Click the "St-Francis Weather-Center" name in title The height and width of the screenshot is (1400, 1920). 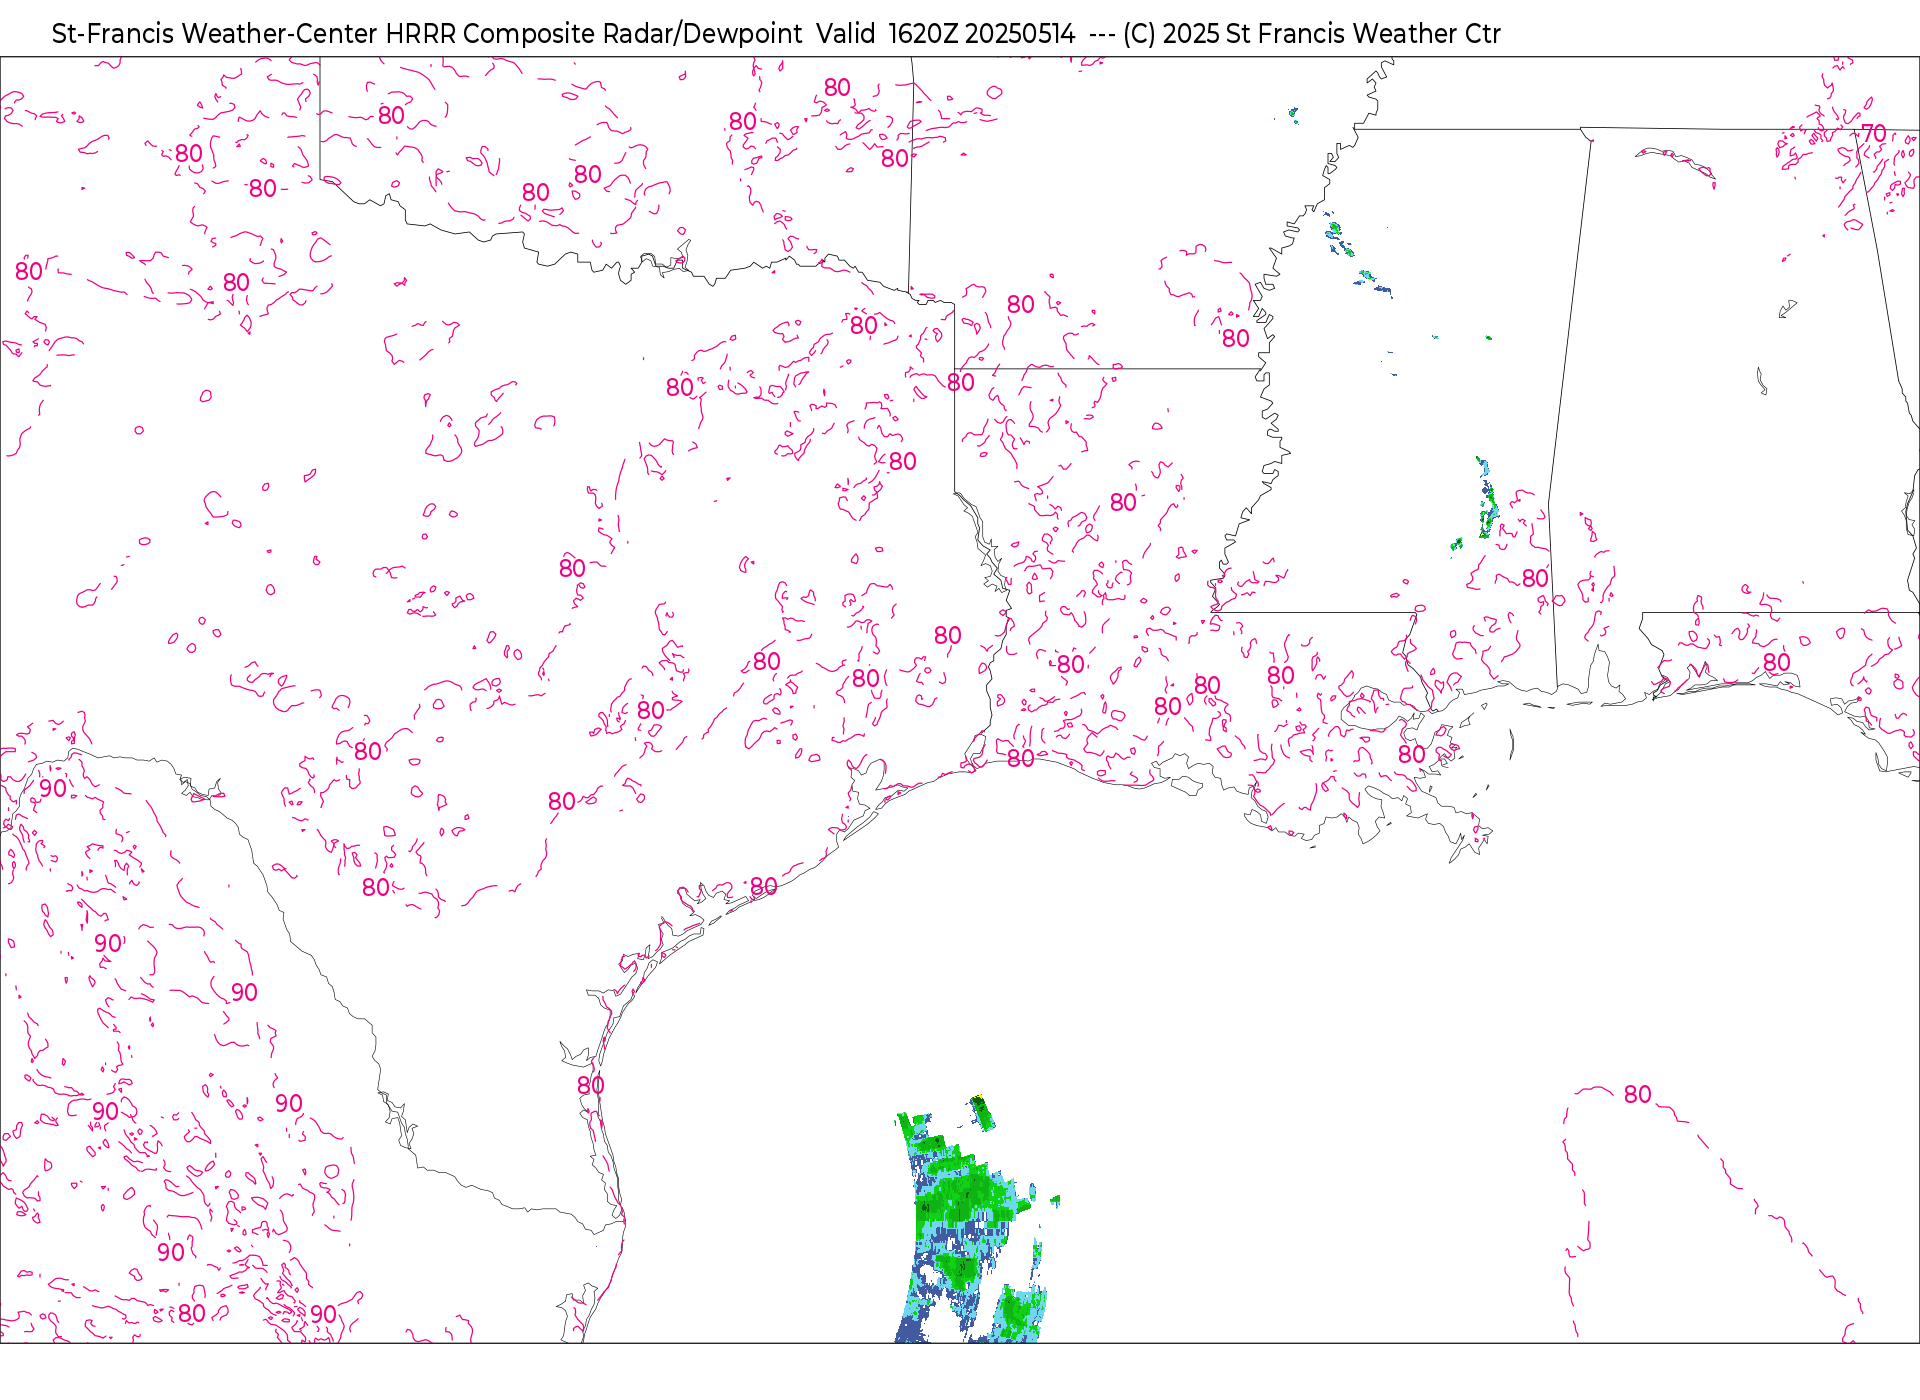[x=215, y=34]
